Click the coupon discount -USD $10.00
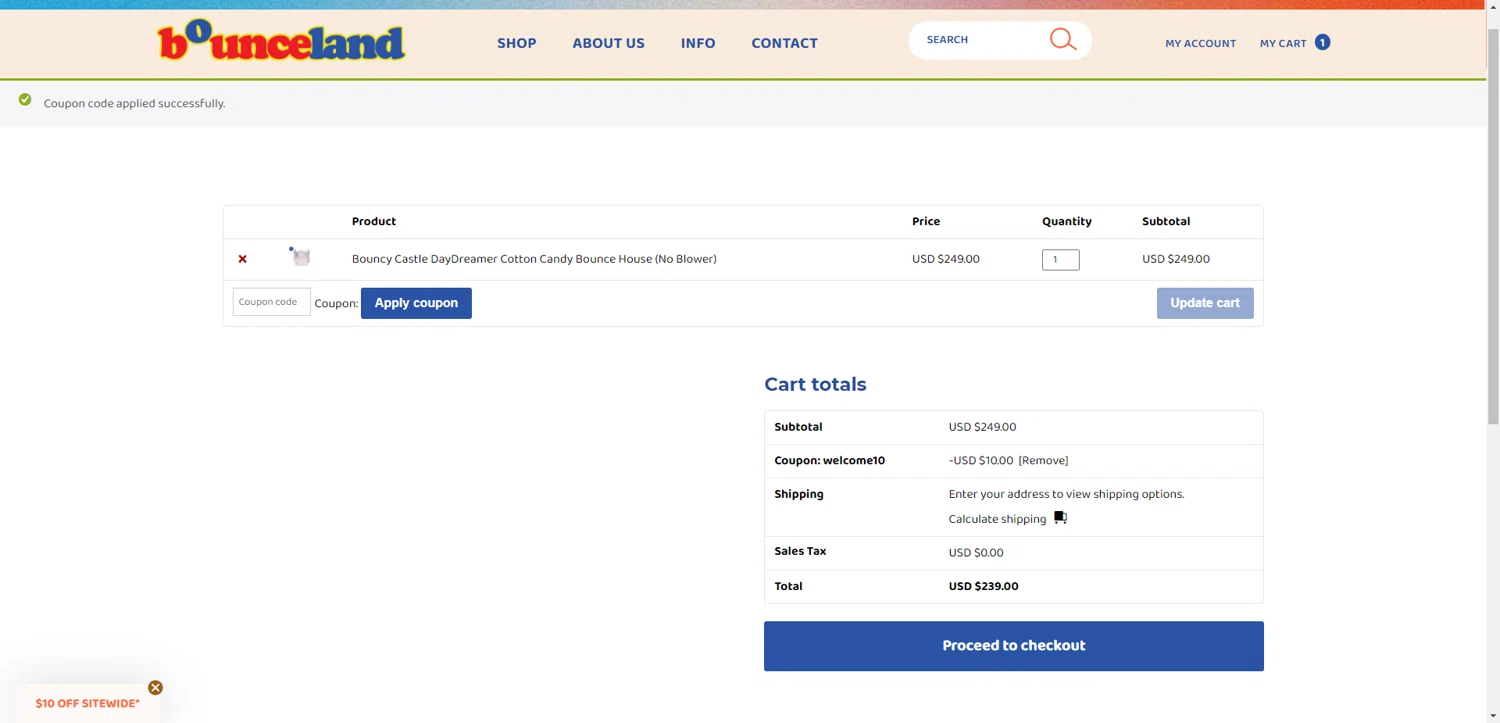Image resolution: width=1500 pixels, height=723 pixels. pyautogui.click(x=981, y=461)
